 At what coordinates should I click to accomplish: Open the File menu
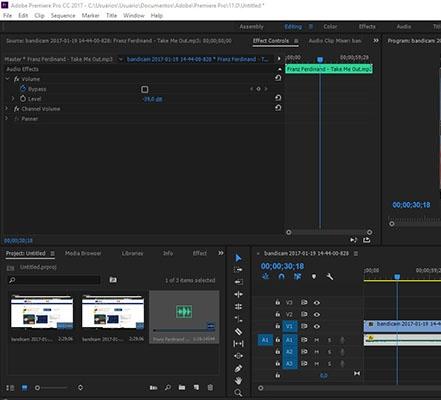[x=7, y=16]
